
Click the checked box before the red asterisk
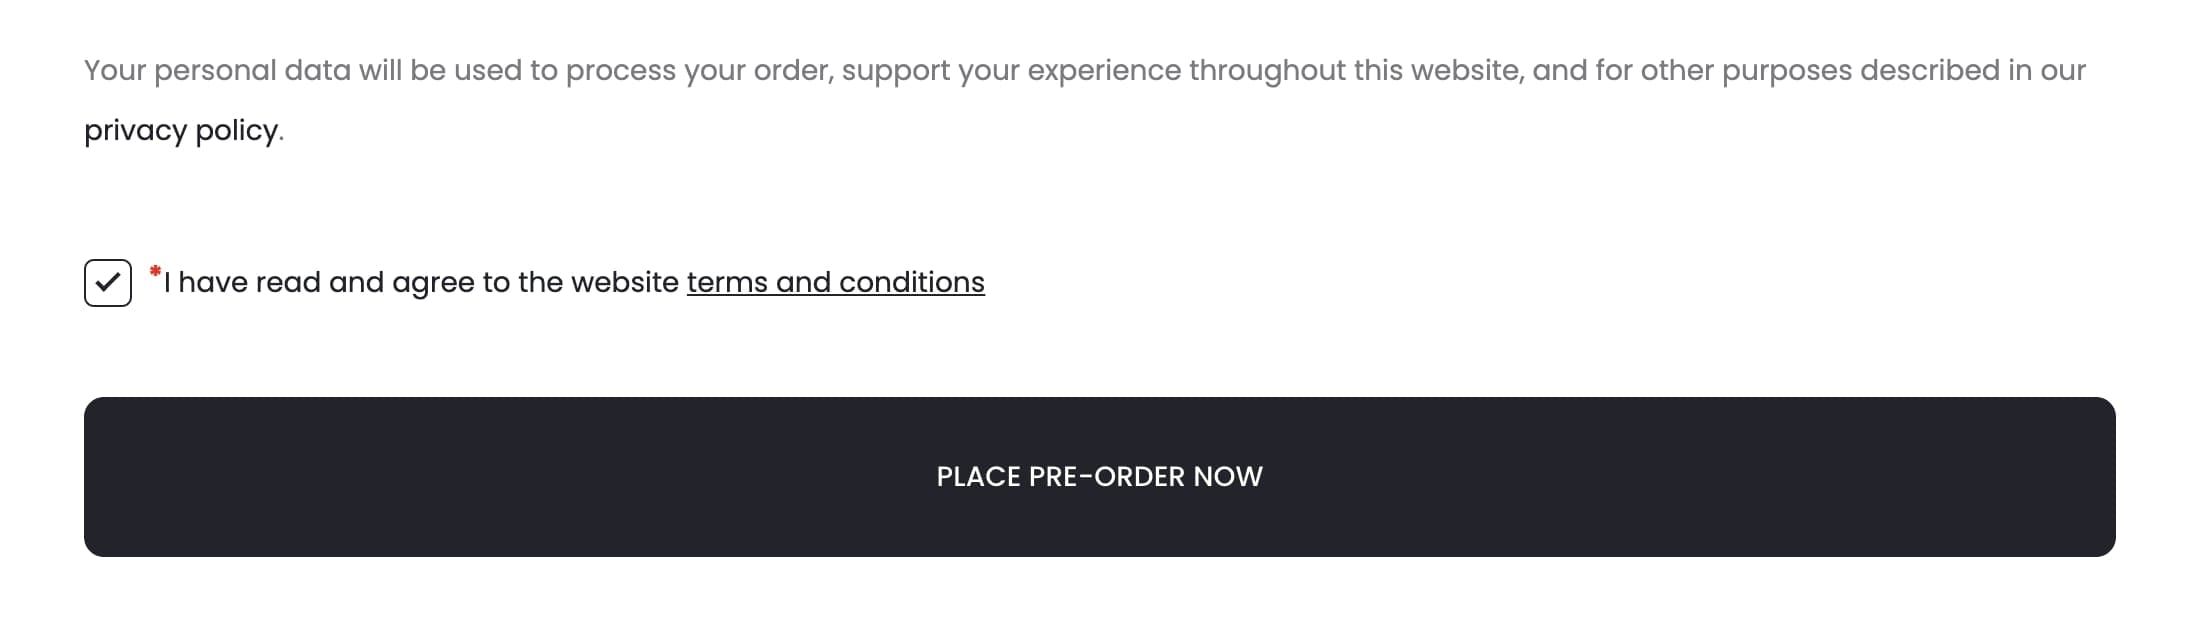[x=108, y=283]
